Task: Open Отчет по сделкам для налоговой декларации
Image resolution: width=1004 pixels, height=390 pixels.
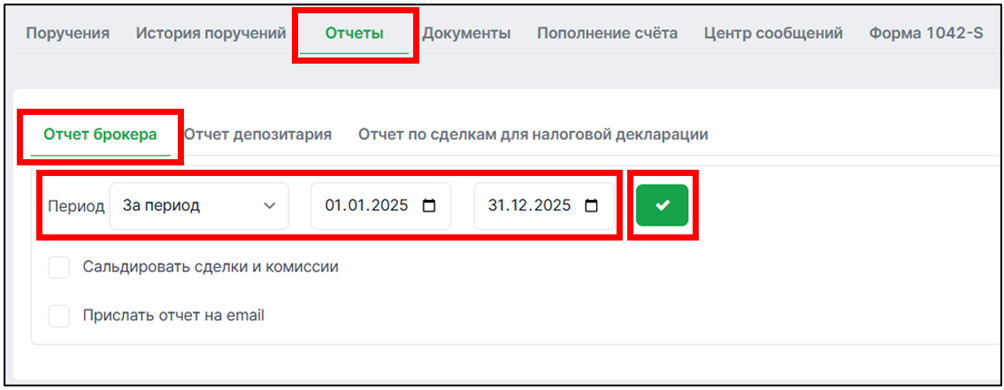Action: coord(533,134)
